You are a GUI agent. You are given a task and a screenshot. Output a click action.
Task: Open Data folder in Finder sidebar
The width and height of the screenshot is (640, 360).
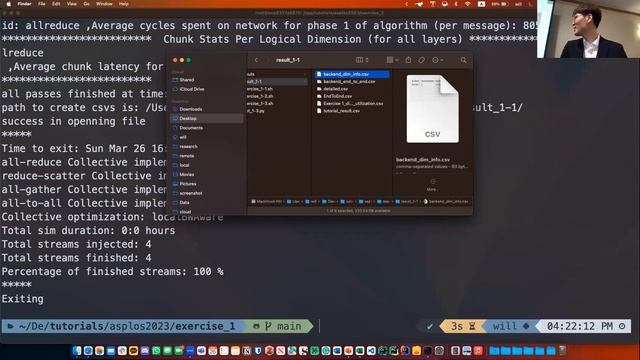(184, 202)
